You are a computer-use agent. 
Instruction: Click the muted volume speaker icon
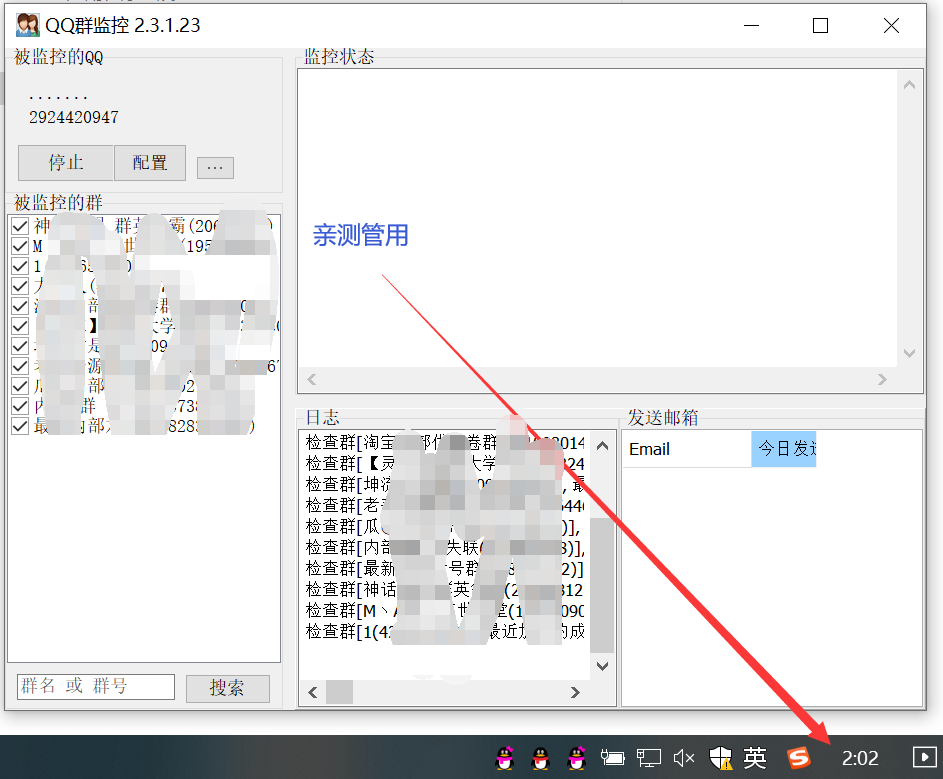pyautogui.click(x=684, y=759)
